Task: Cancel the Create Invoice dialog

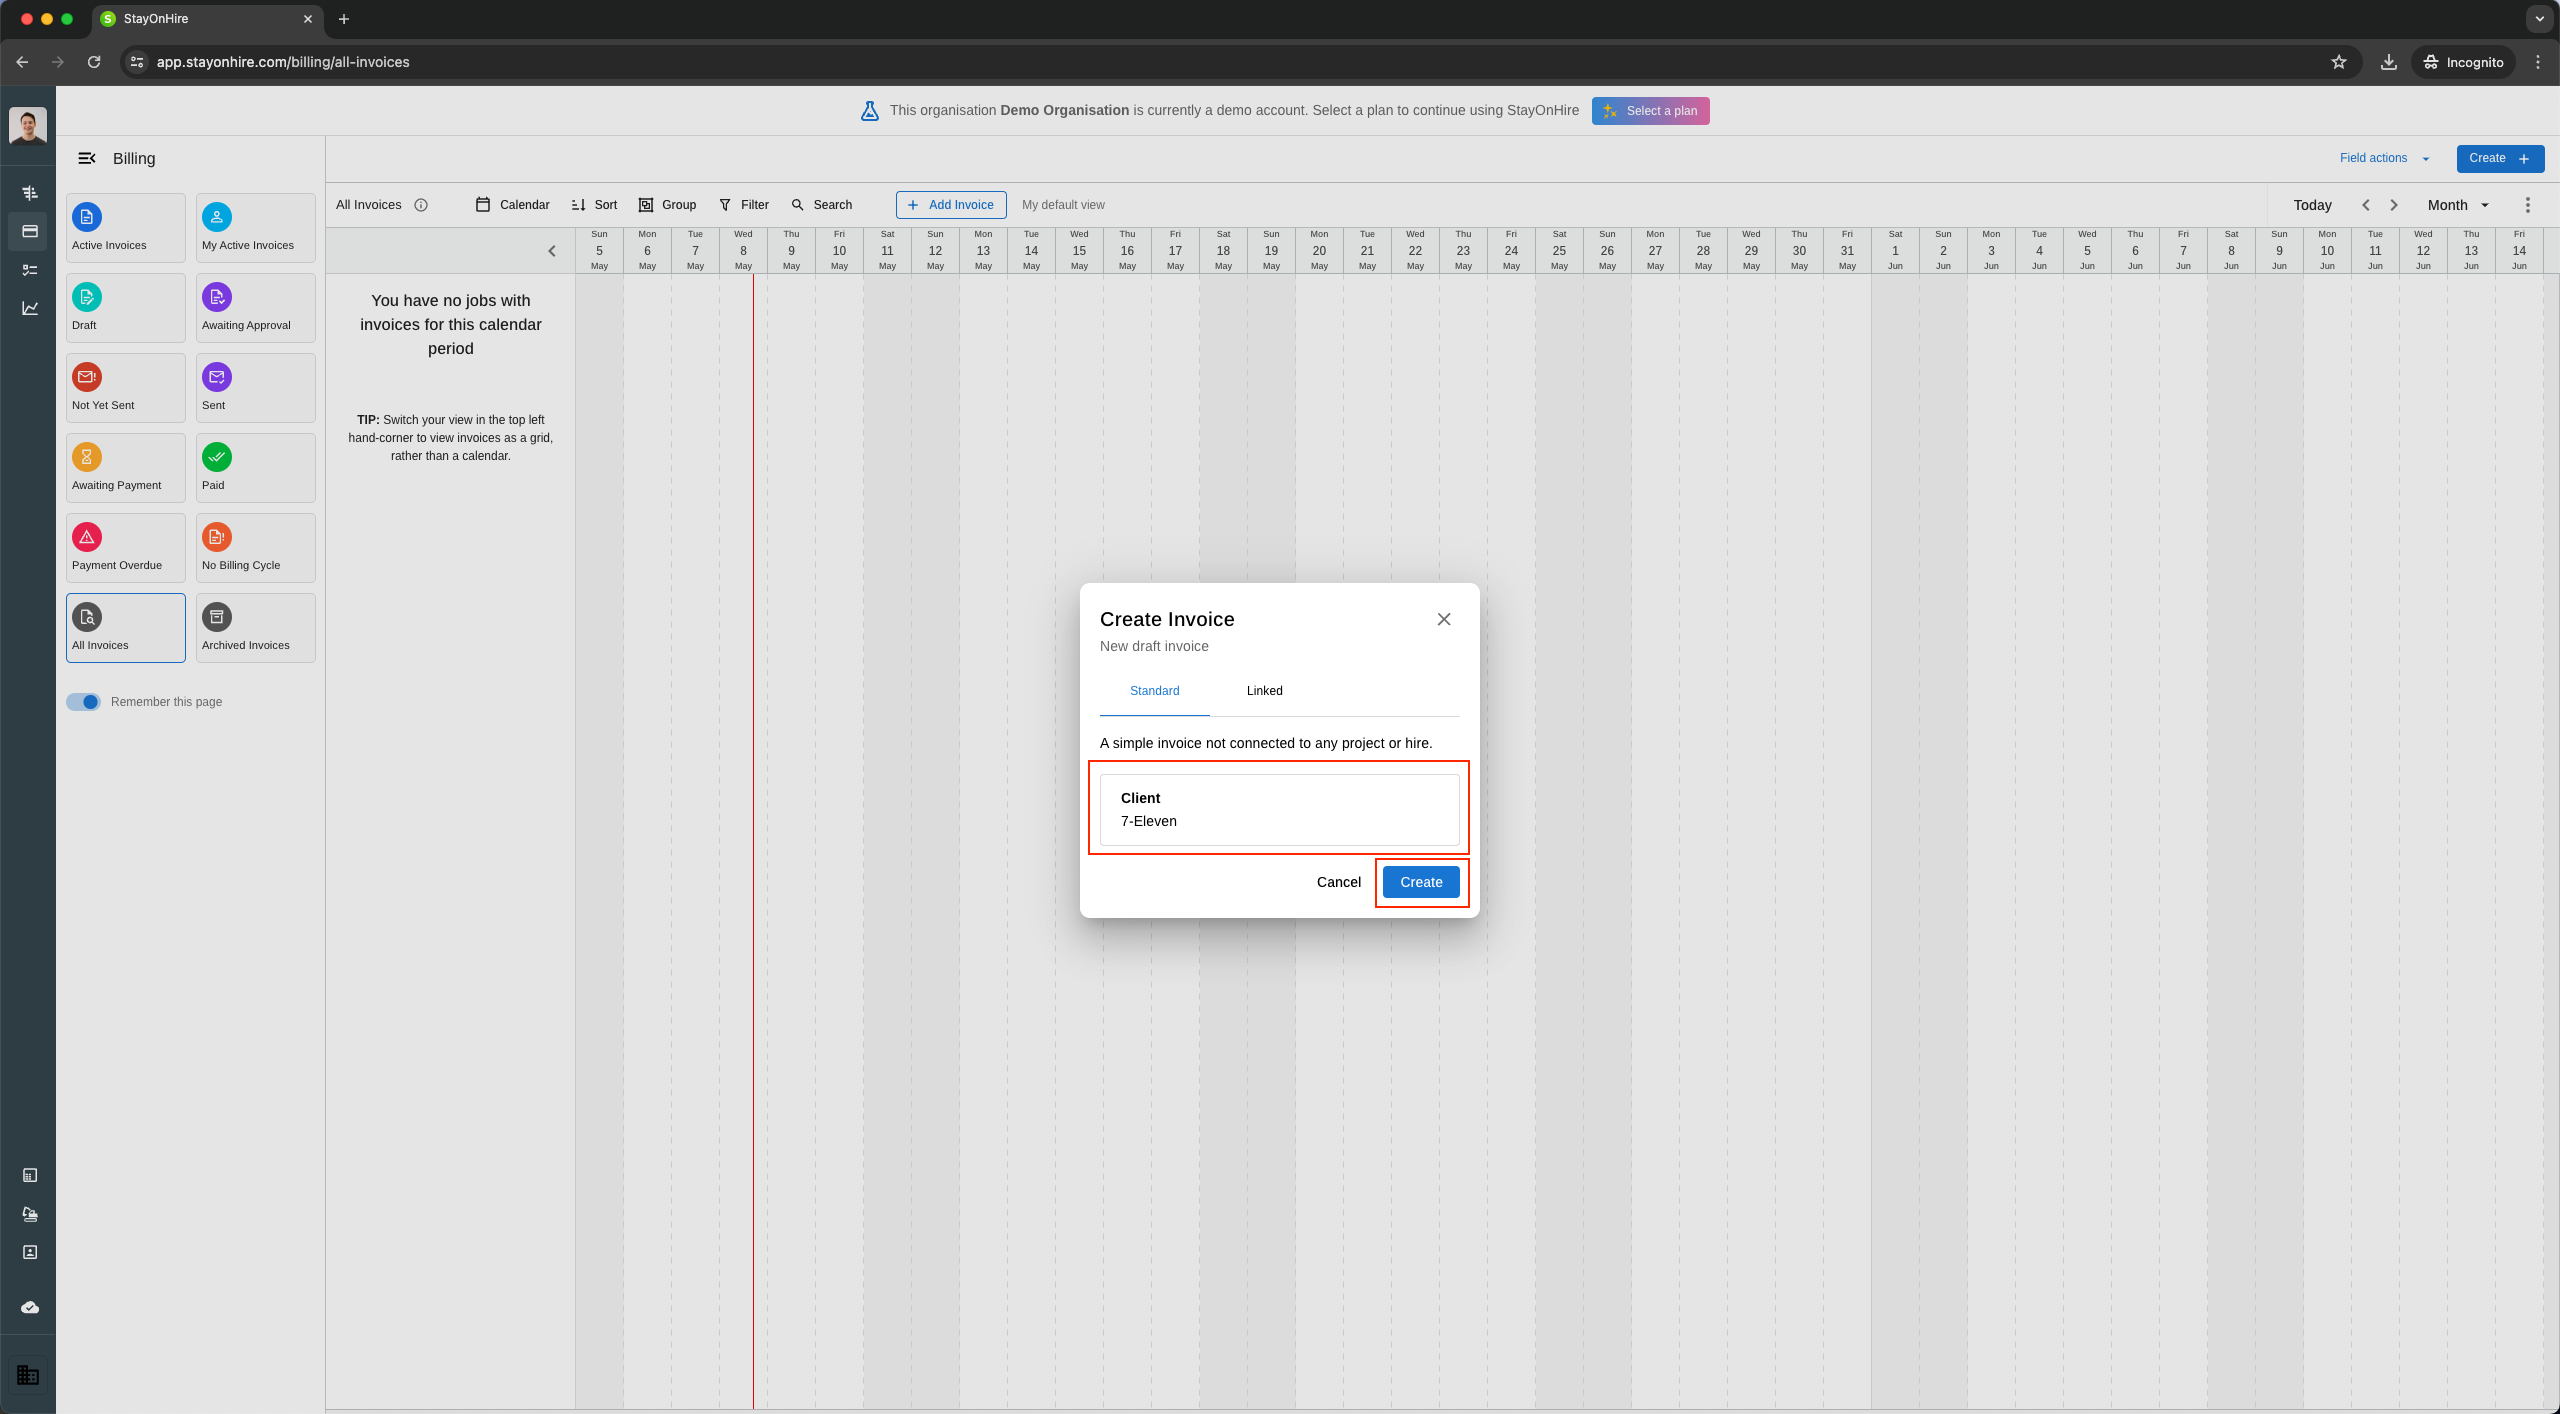Action: coord(1338,882)
